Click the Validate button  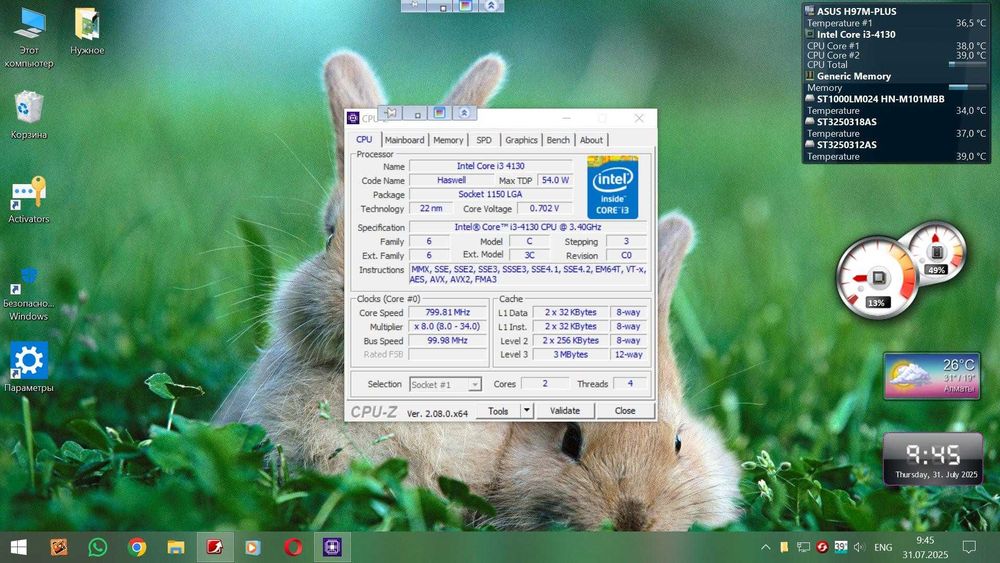click(x=565, y=411)
